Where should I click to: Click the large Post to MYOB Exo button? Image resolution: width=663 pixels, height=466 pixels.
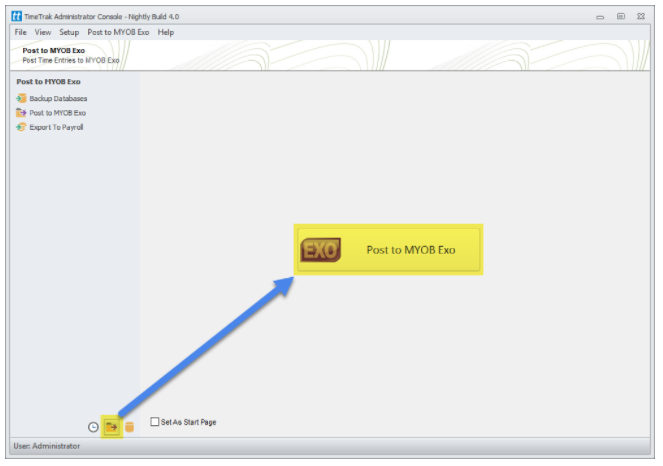389,249
